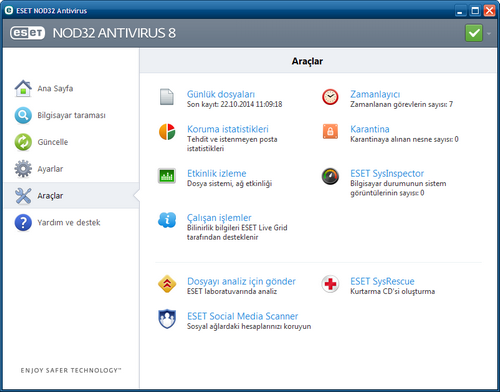Viewport: 500px width, 392px height.
Task: Open Bilgisayar taraması section
Action: pos(71,115)
